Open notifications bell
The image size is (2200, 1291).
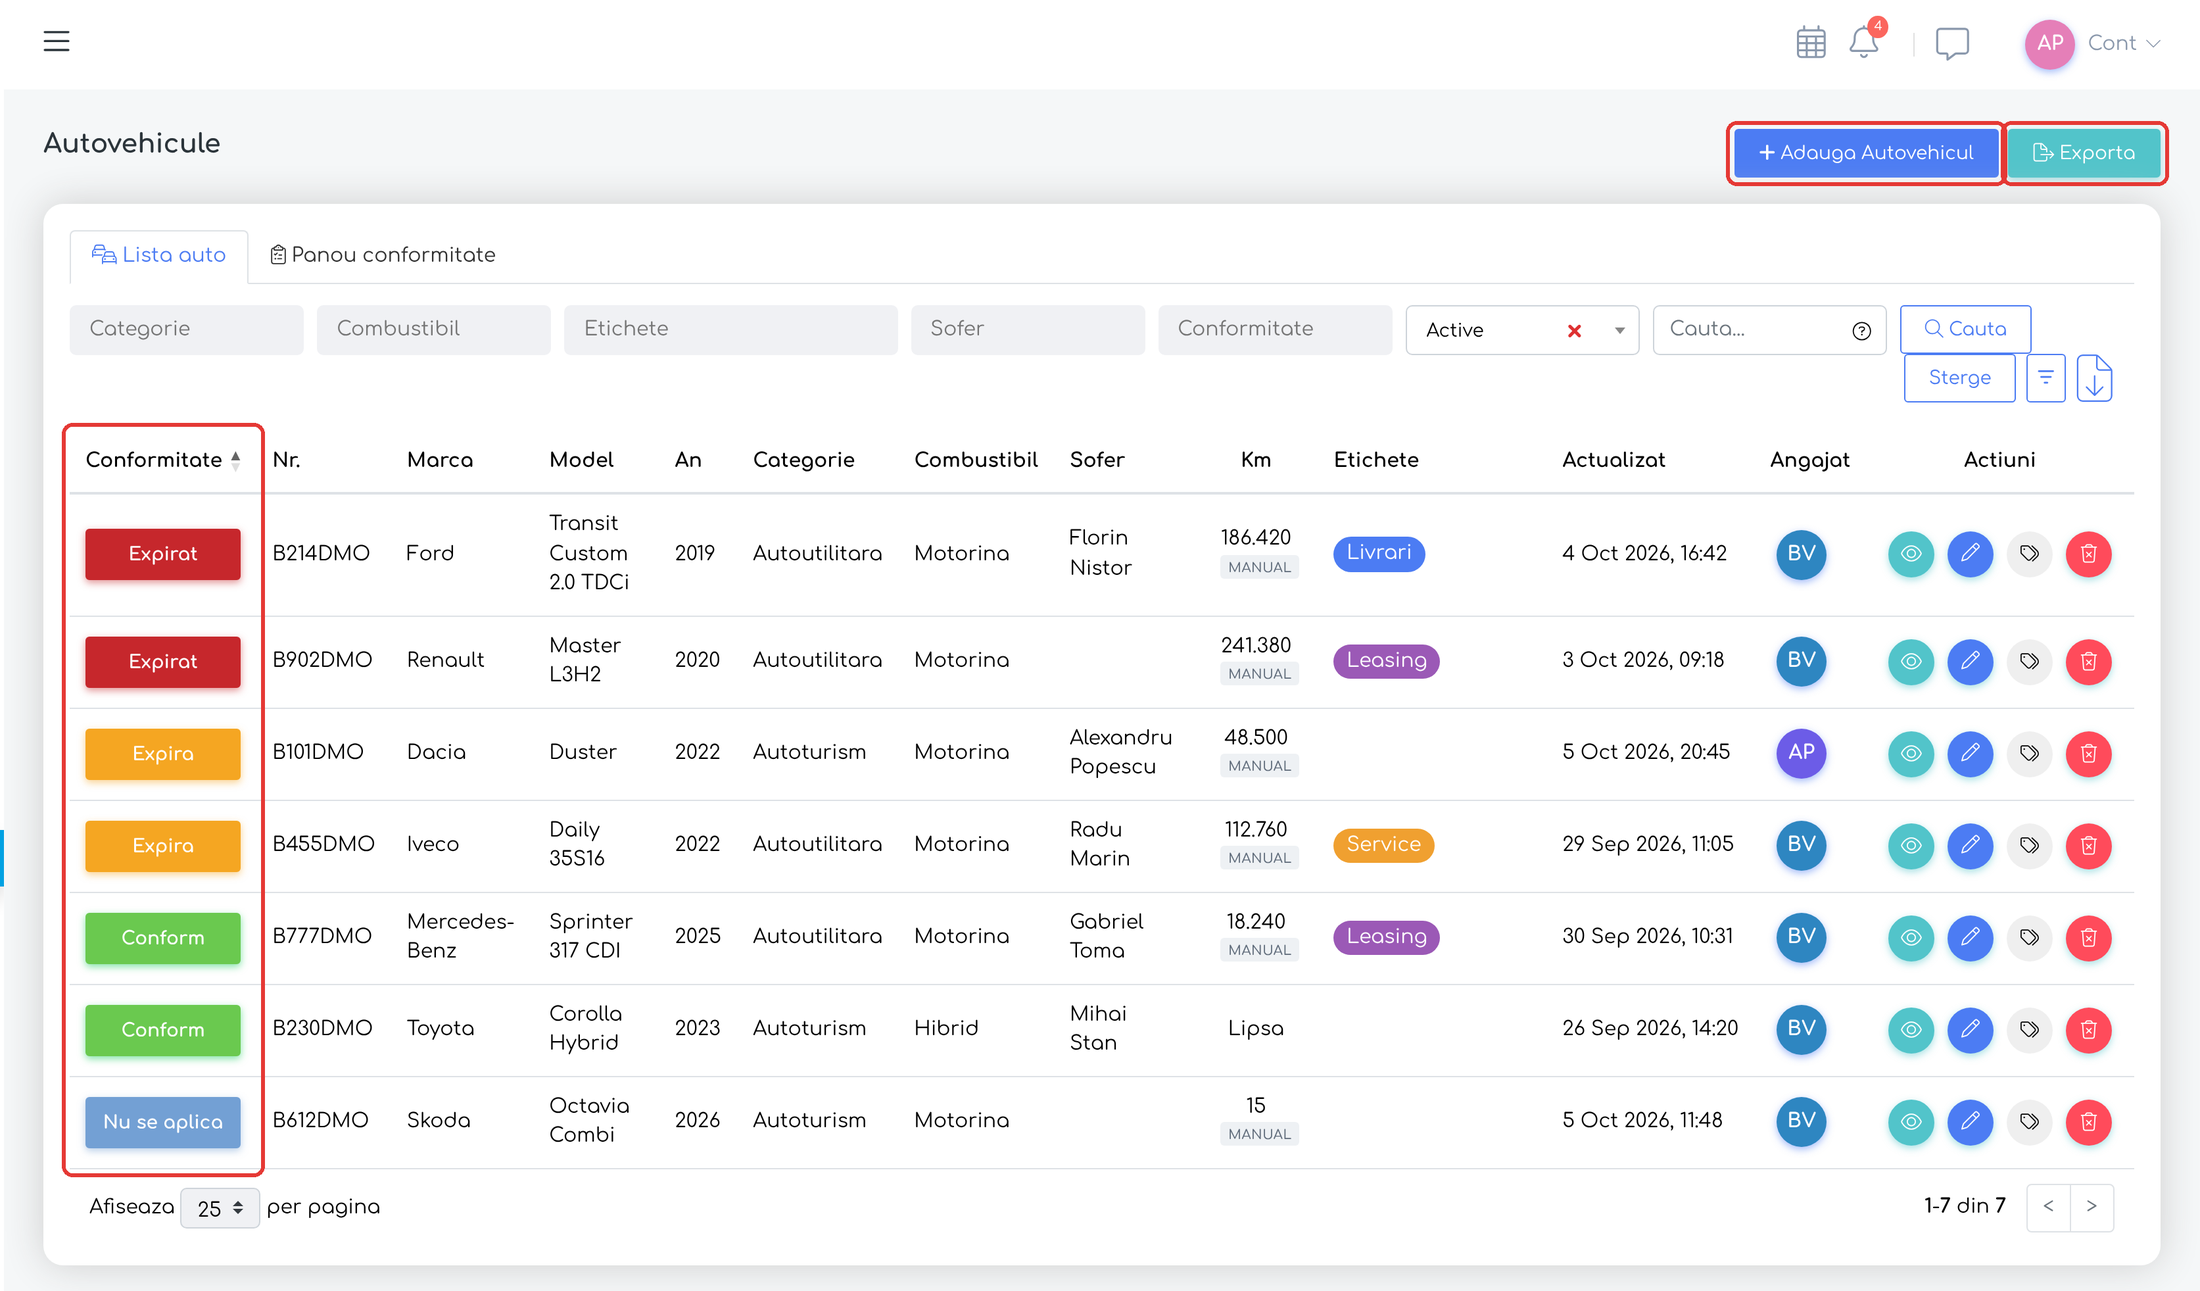coord(1864,42)
